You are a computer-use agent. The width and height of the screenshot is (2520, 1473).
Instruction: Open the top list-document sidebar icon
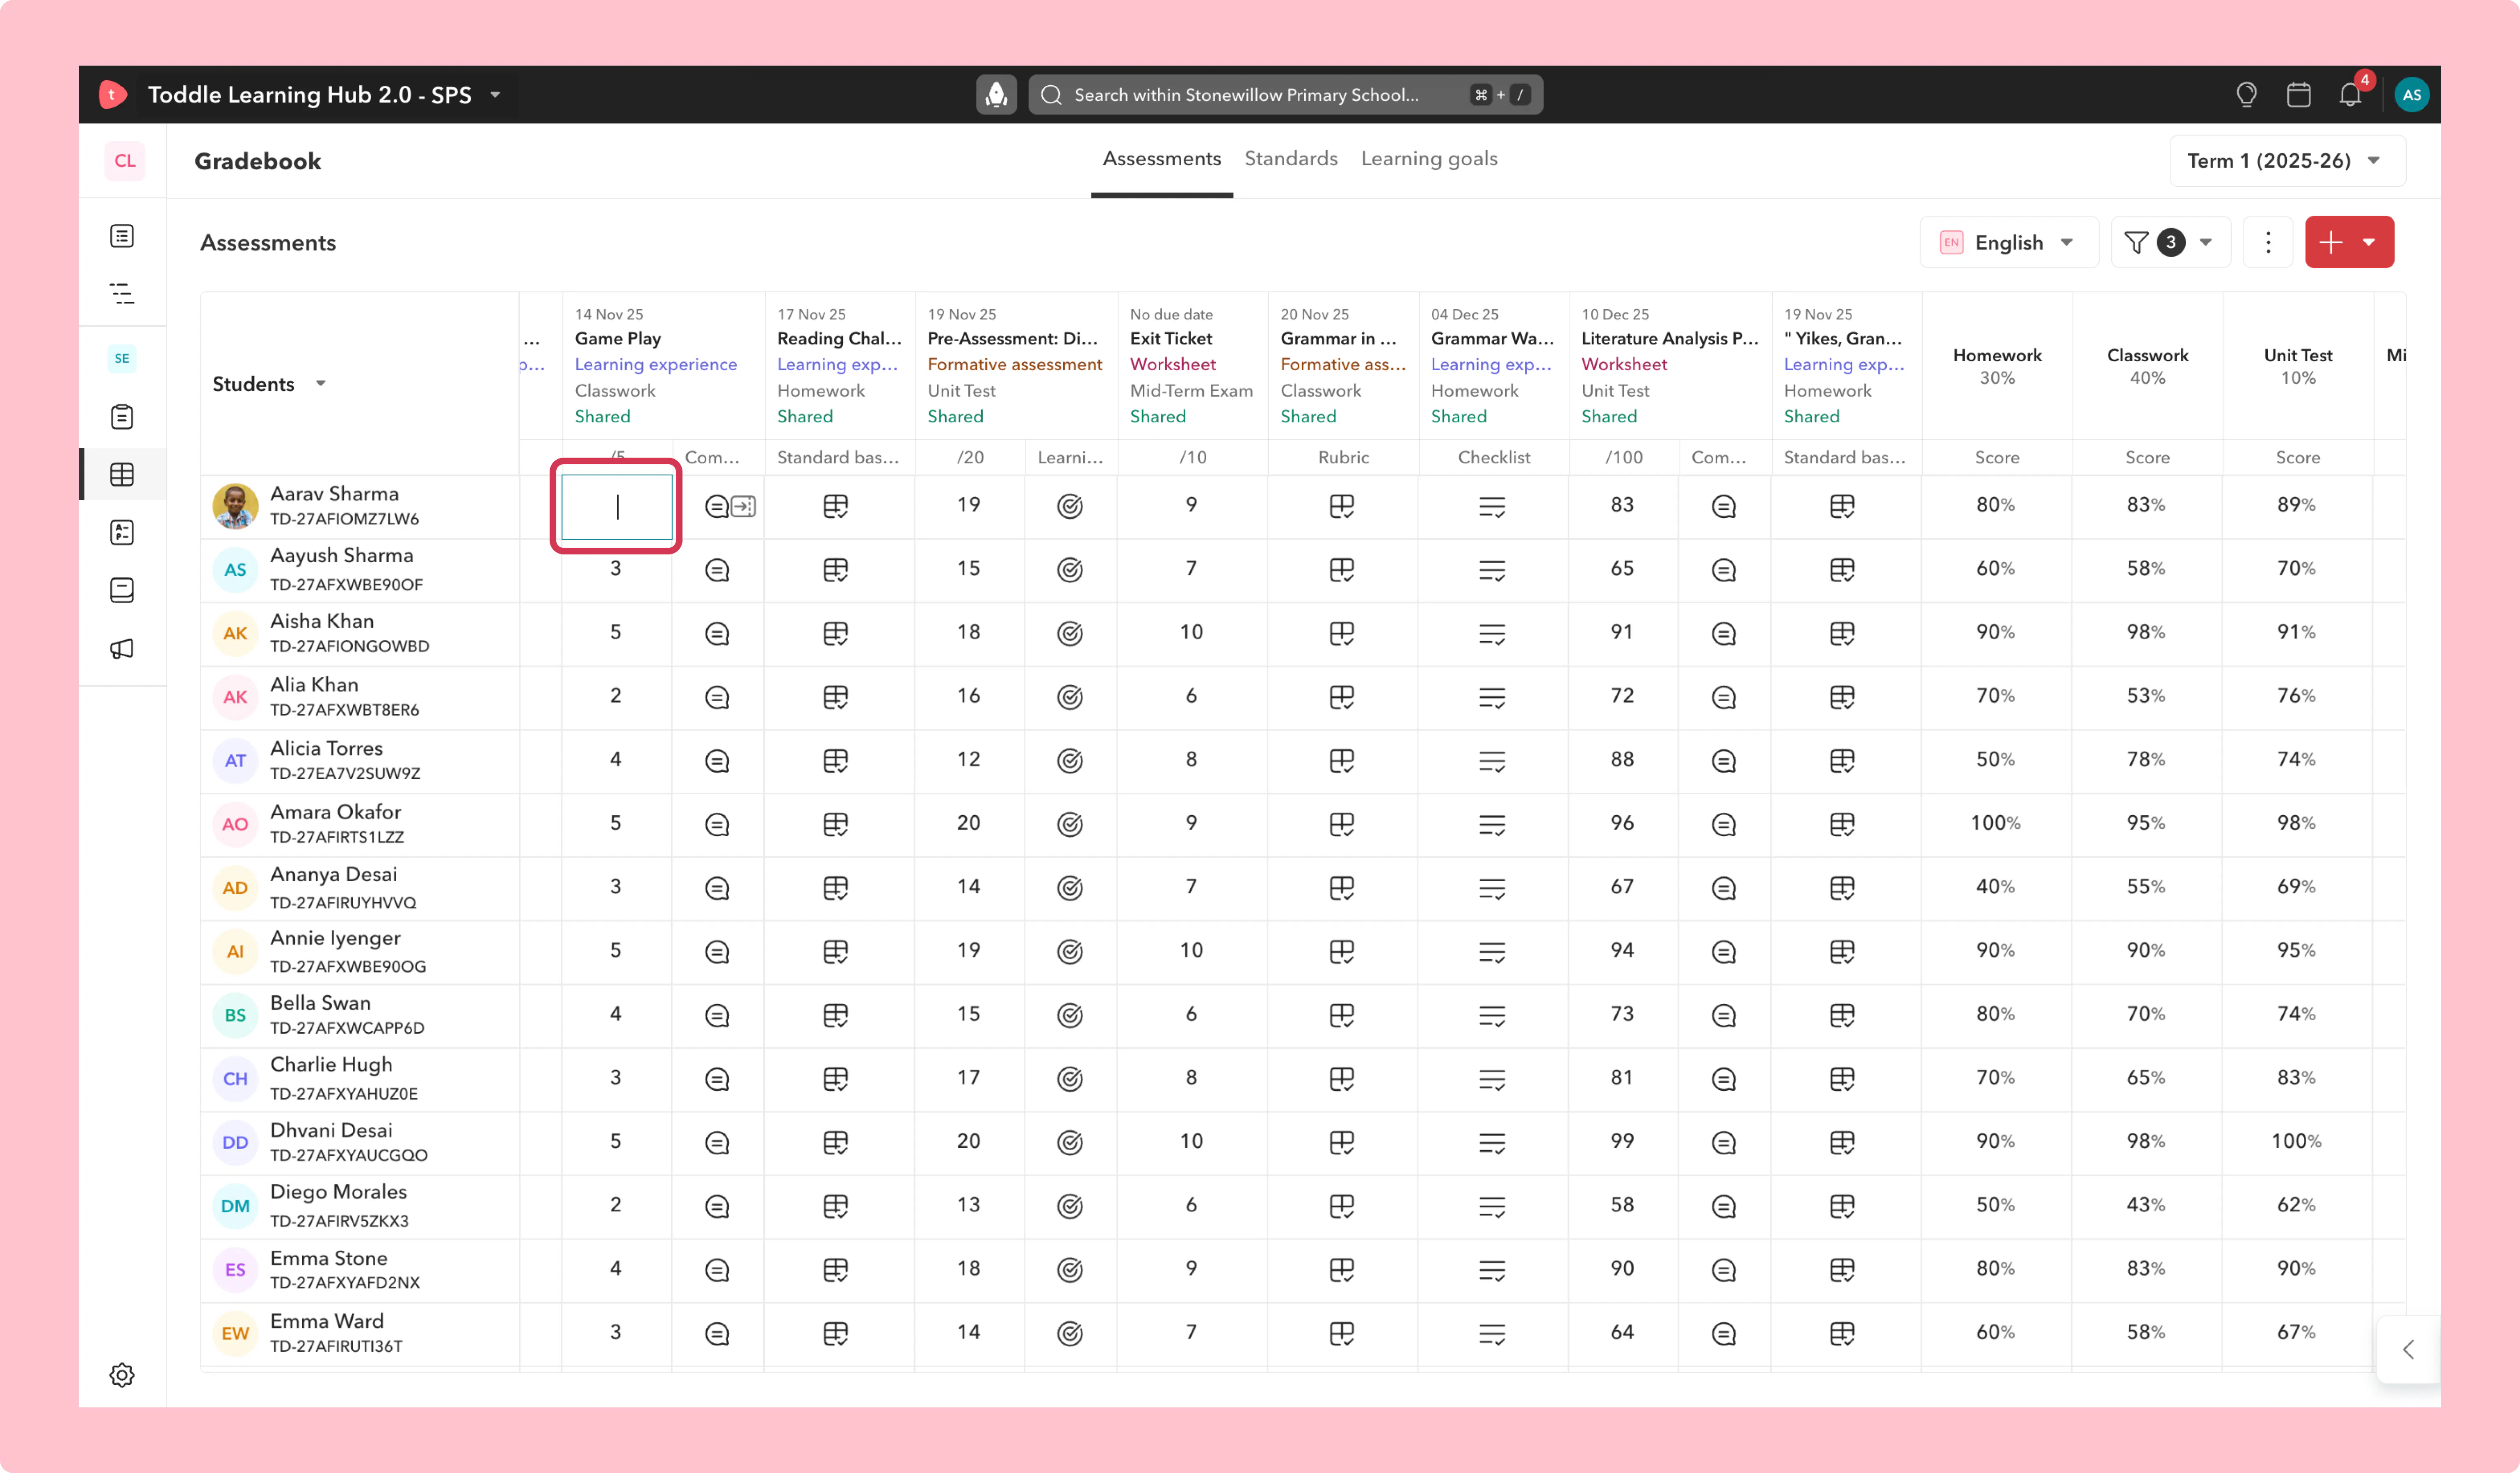coord(122,236)
